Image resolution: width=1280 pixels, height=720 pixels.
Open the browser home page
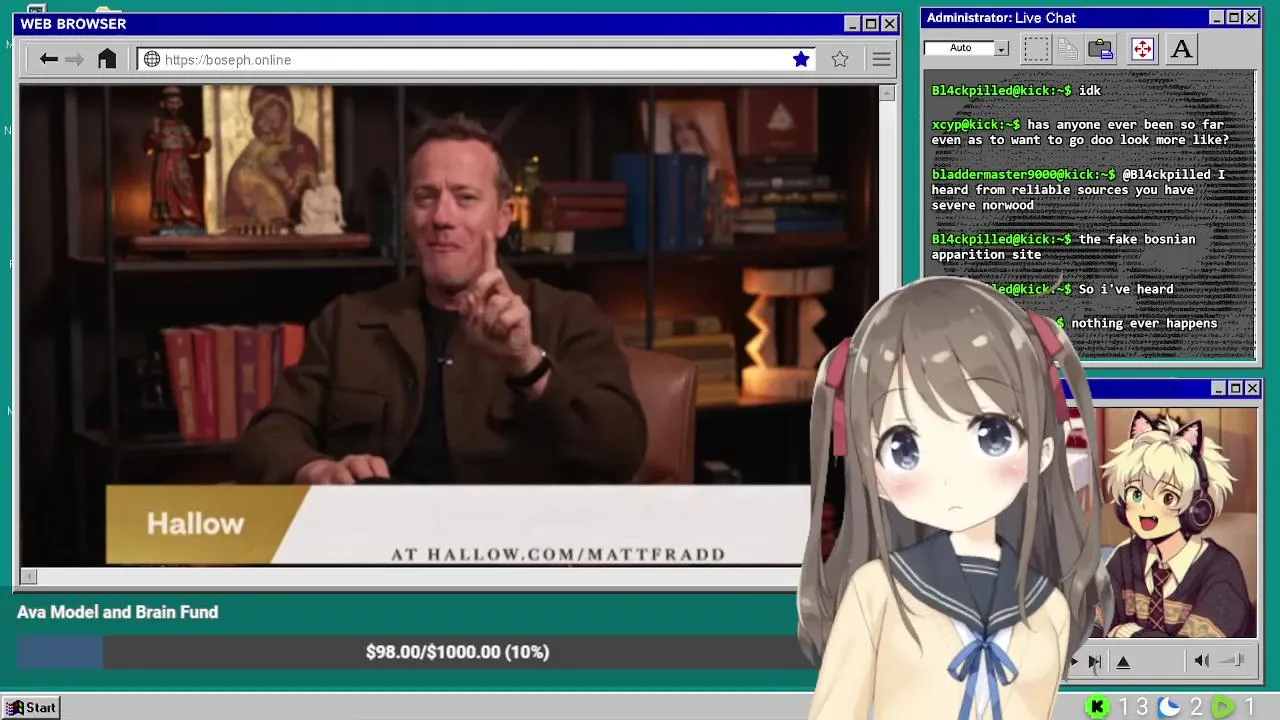pos(107,59)
